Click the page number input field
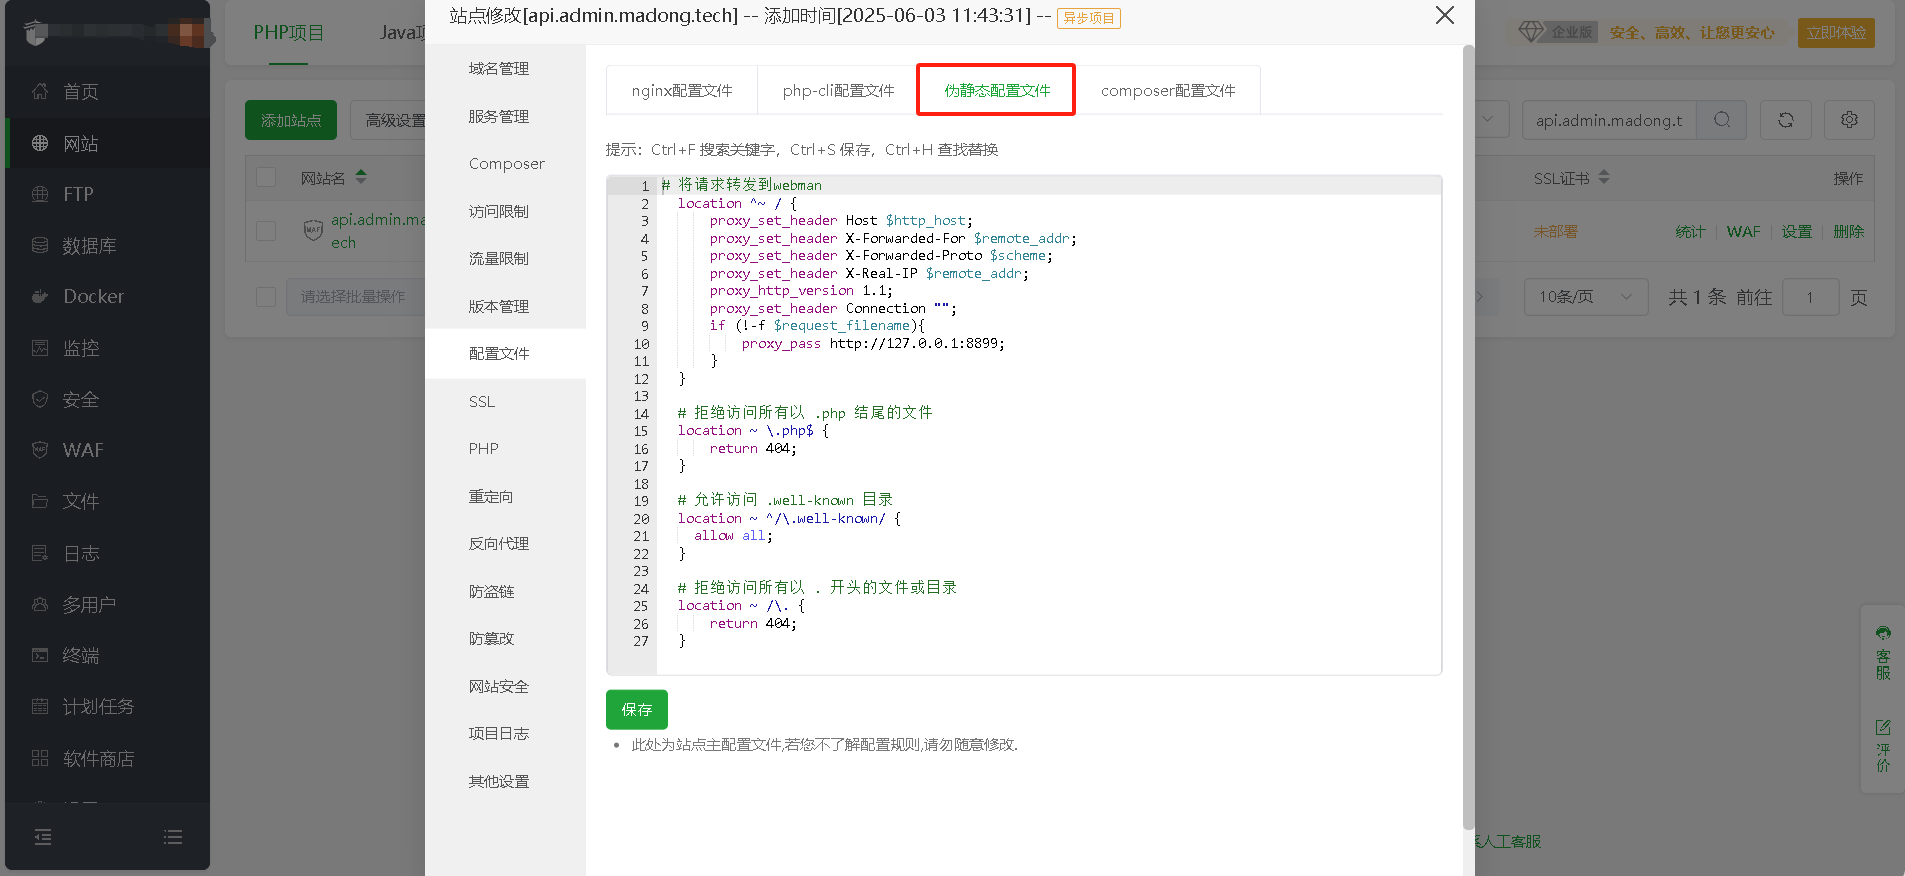The width and height of the screenshot is (1905, 876). 1809,297
